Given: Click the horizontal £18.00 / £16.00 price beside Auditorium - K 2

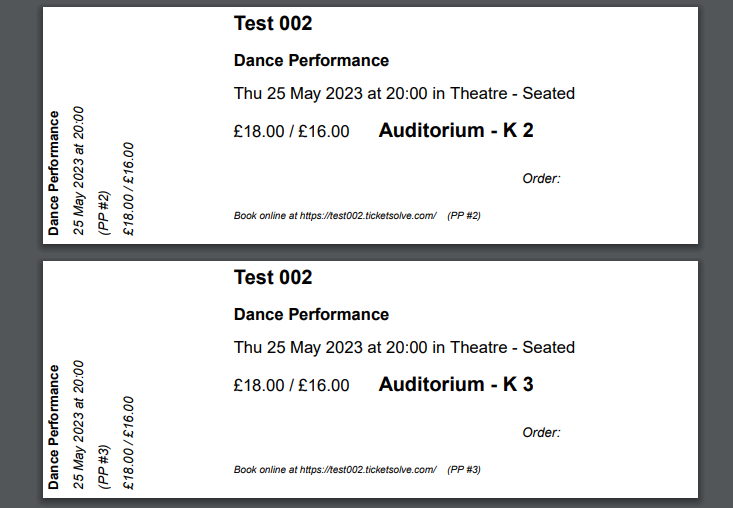Looking at the screenshot, I should click(x=292, y=131).
